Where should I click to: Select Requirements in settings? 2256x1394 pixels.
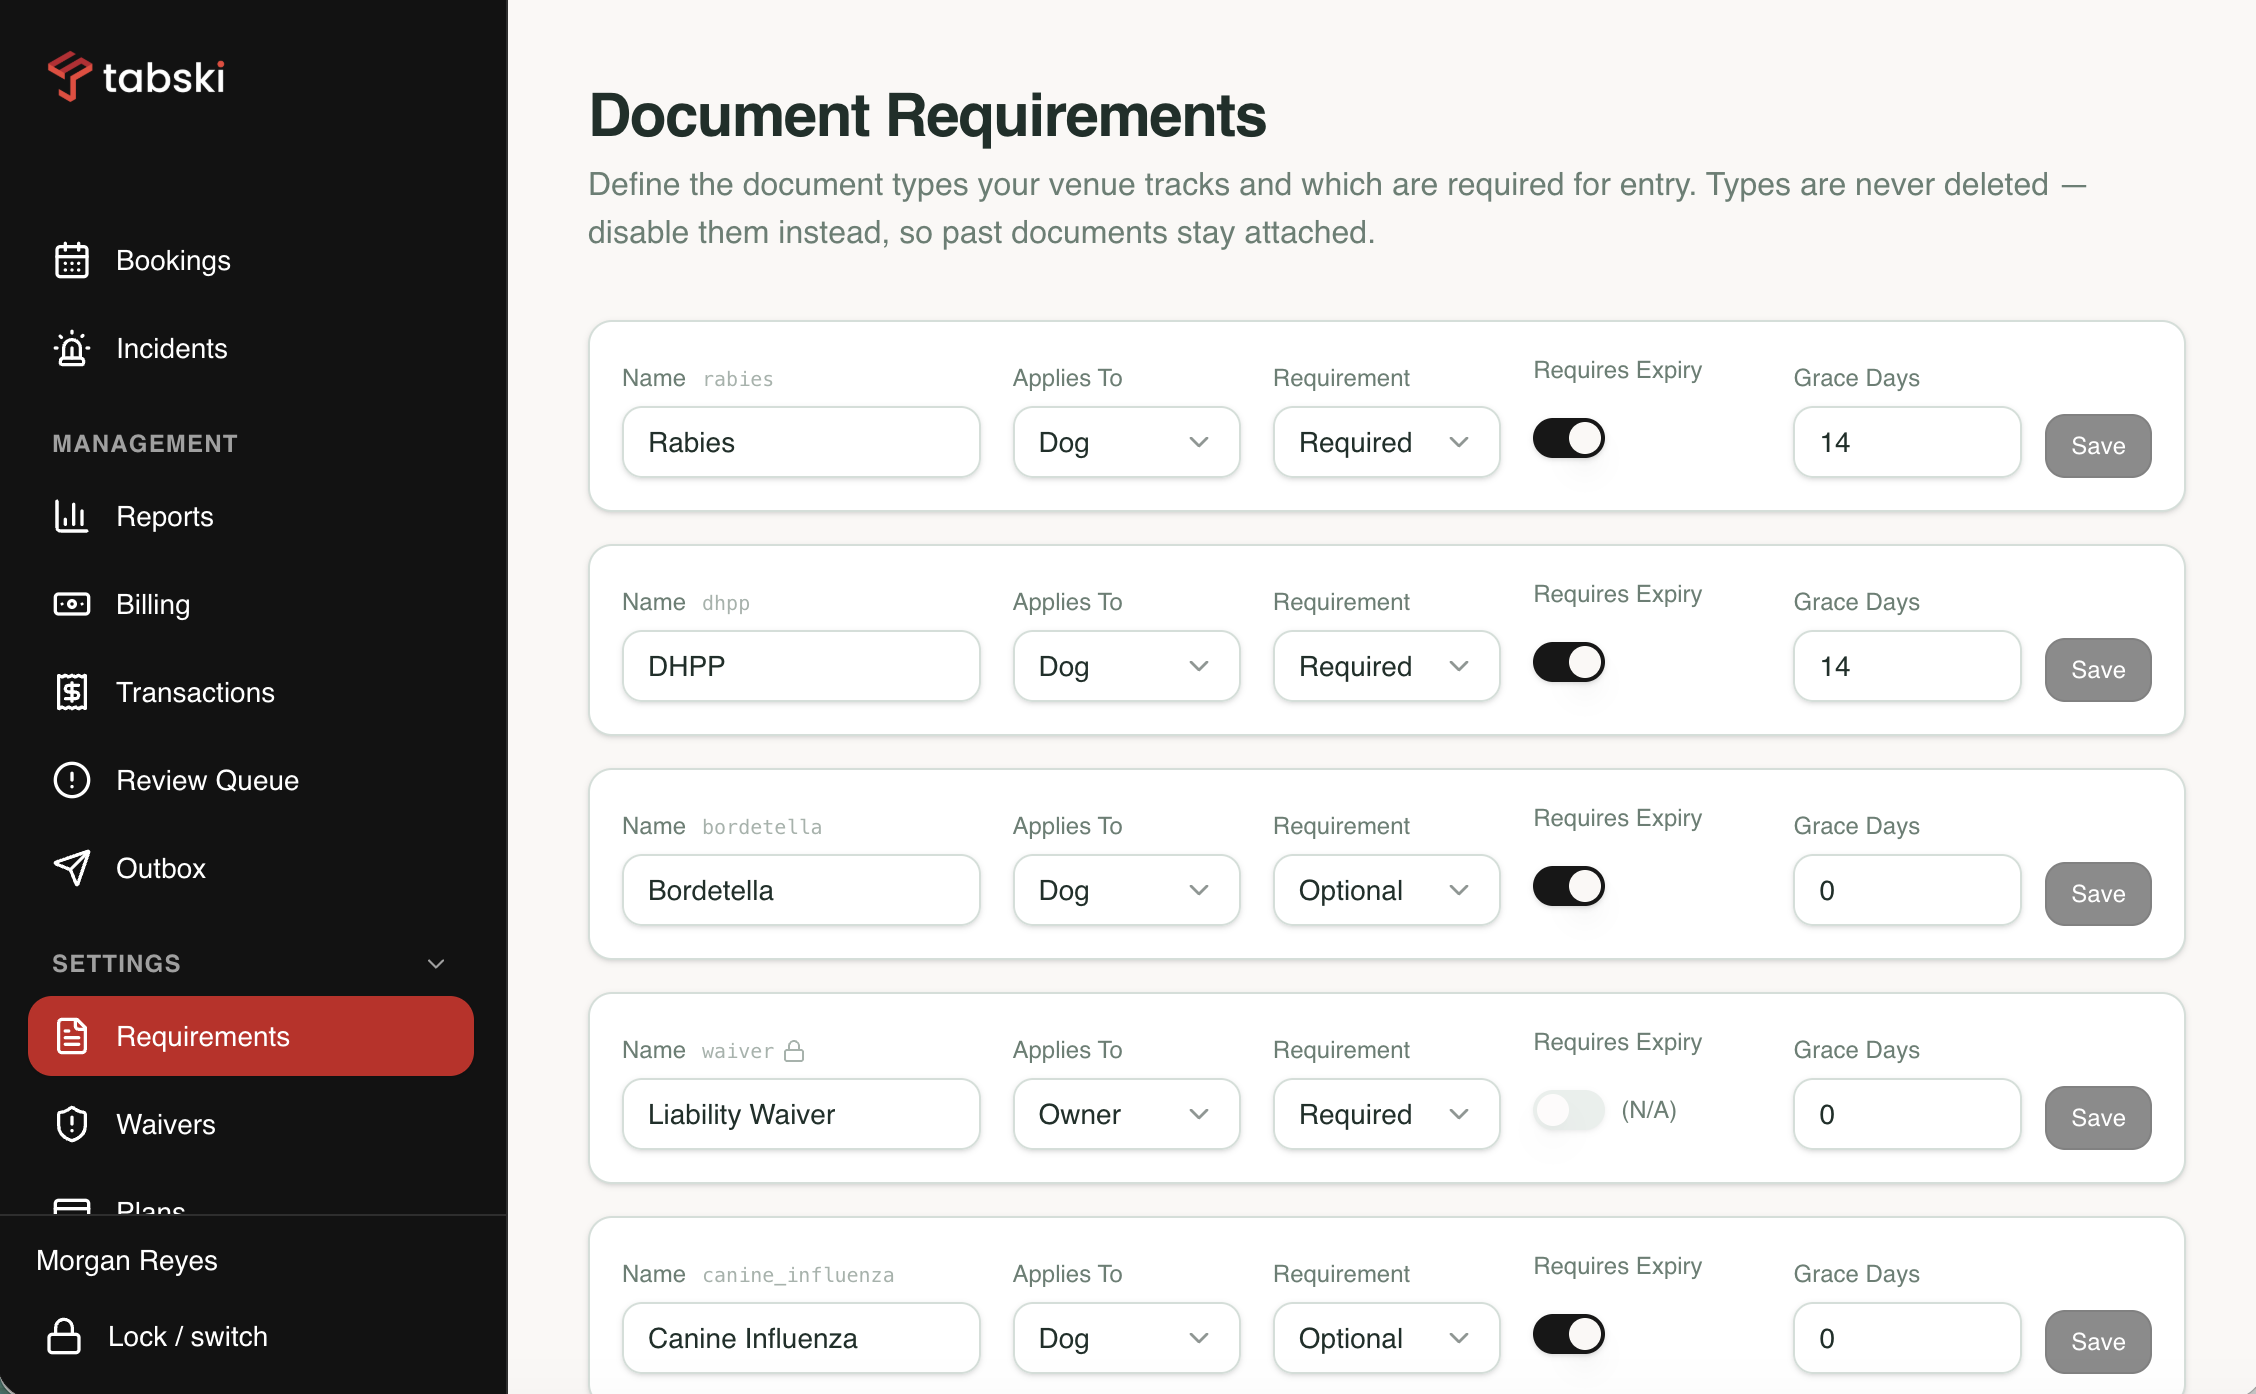click(251, 1036)
